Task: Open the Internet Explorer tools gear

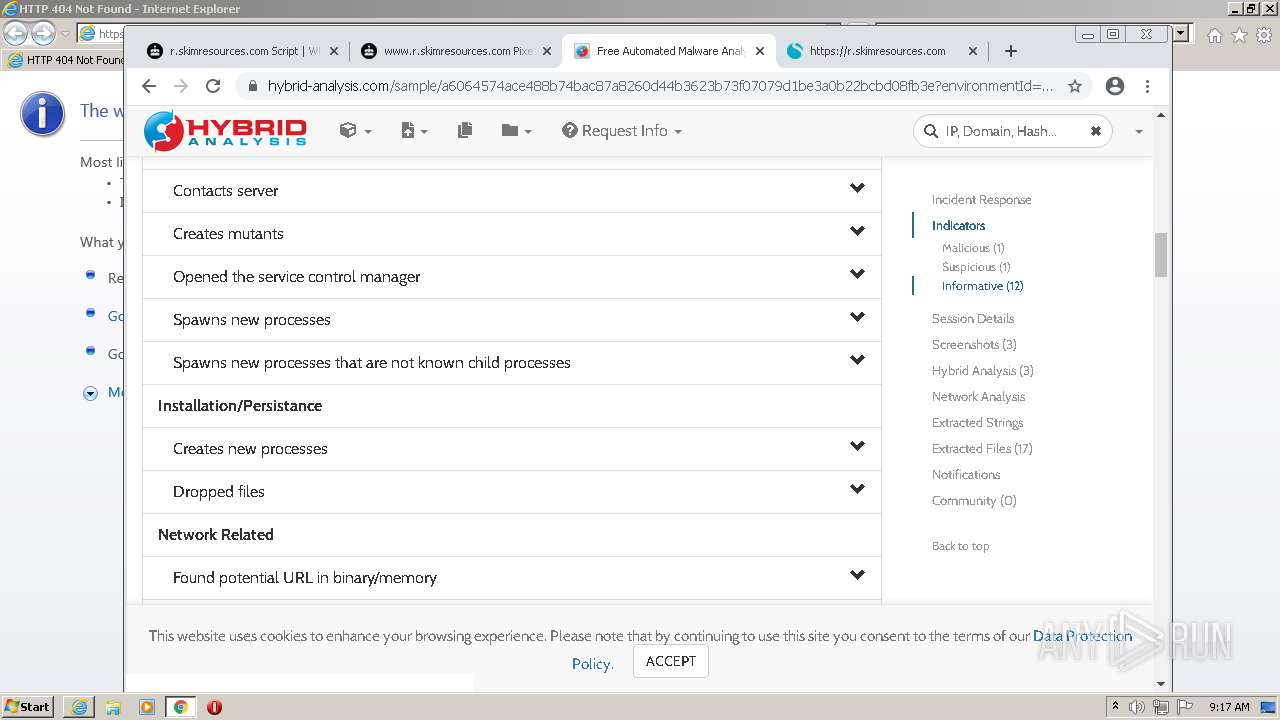Action: pos(1265,36)
